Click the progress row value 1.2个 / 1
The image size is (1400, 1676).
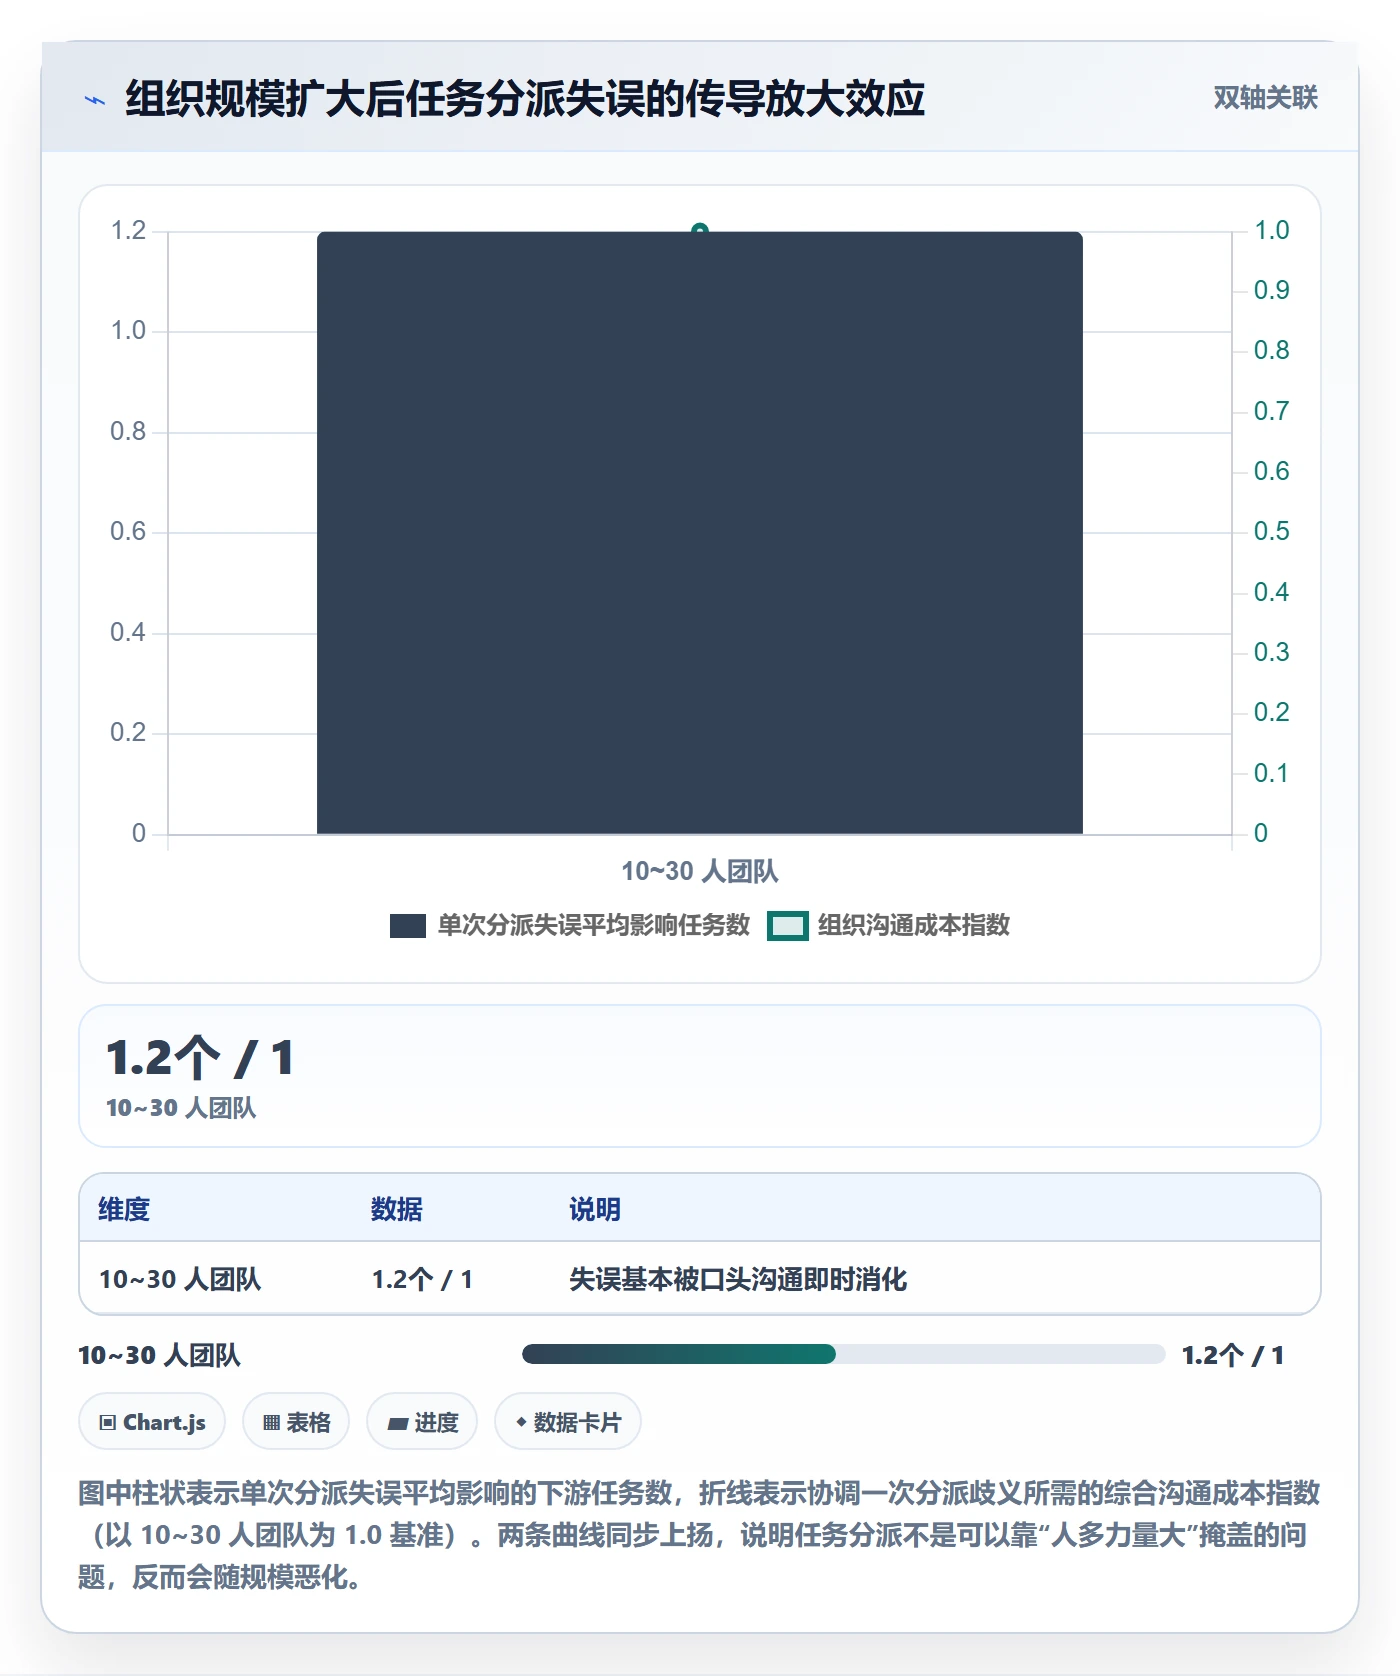[x=1233, y=1355]
